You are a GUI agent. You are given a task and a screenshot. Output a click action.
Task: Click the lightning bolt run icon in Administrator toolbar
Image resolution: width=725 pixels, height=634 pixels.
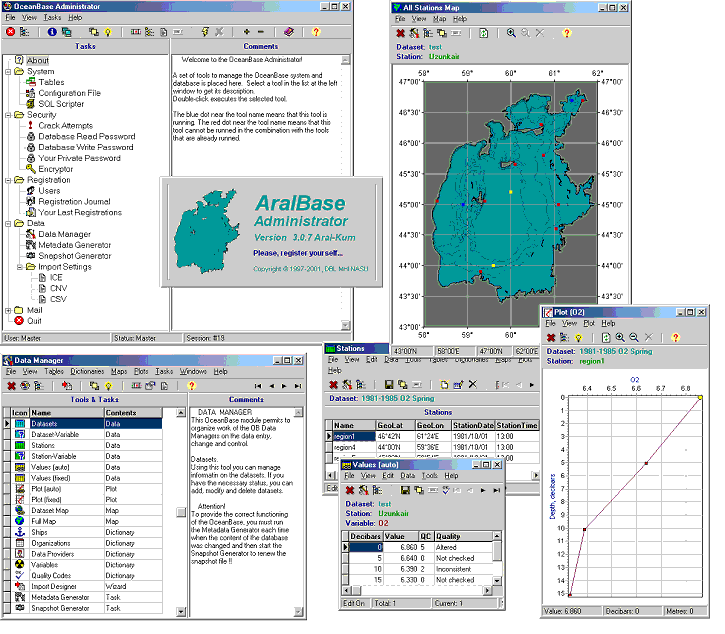205,32
